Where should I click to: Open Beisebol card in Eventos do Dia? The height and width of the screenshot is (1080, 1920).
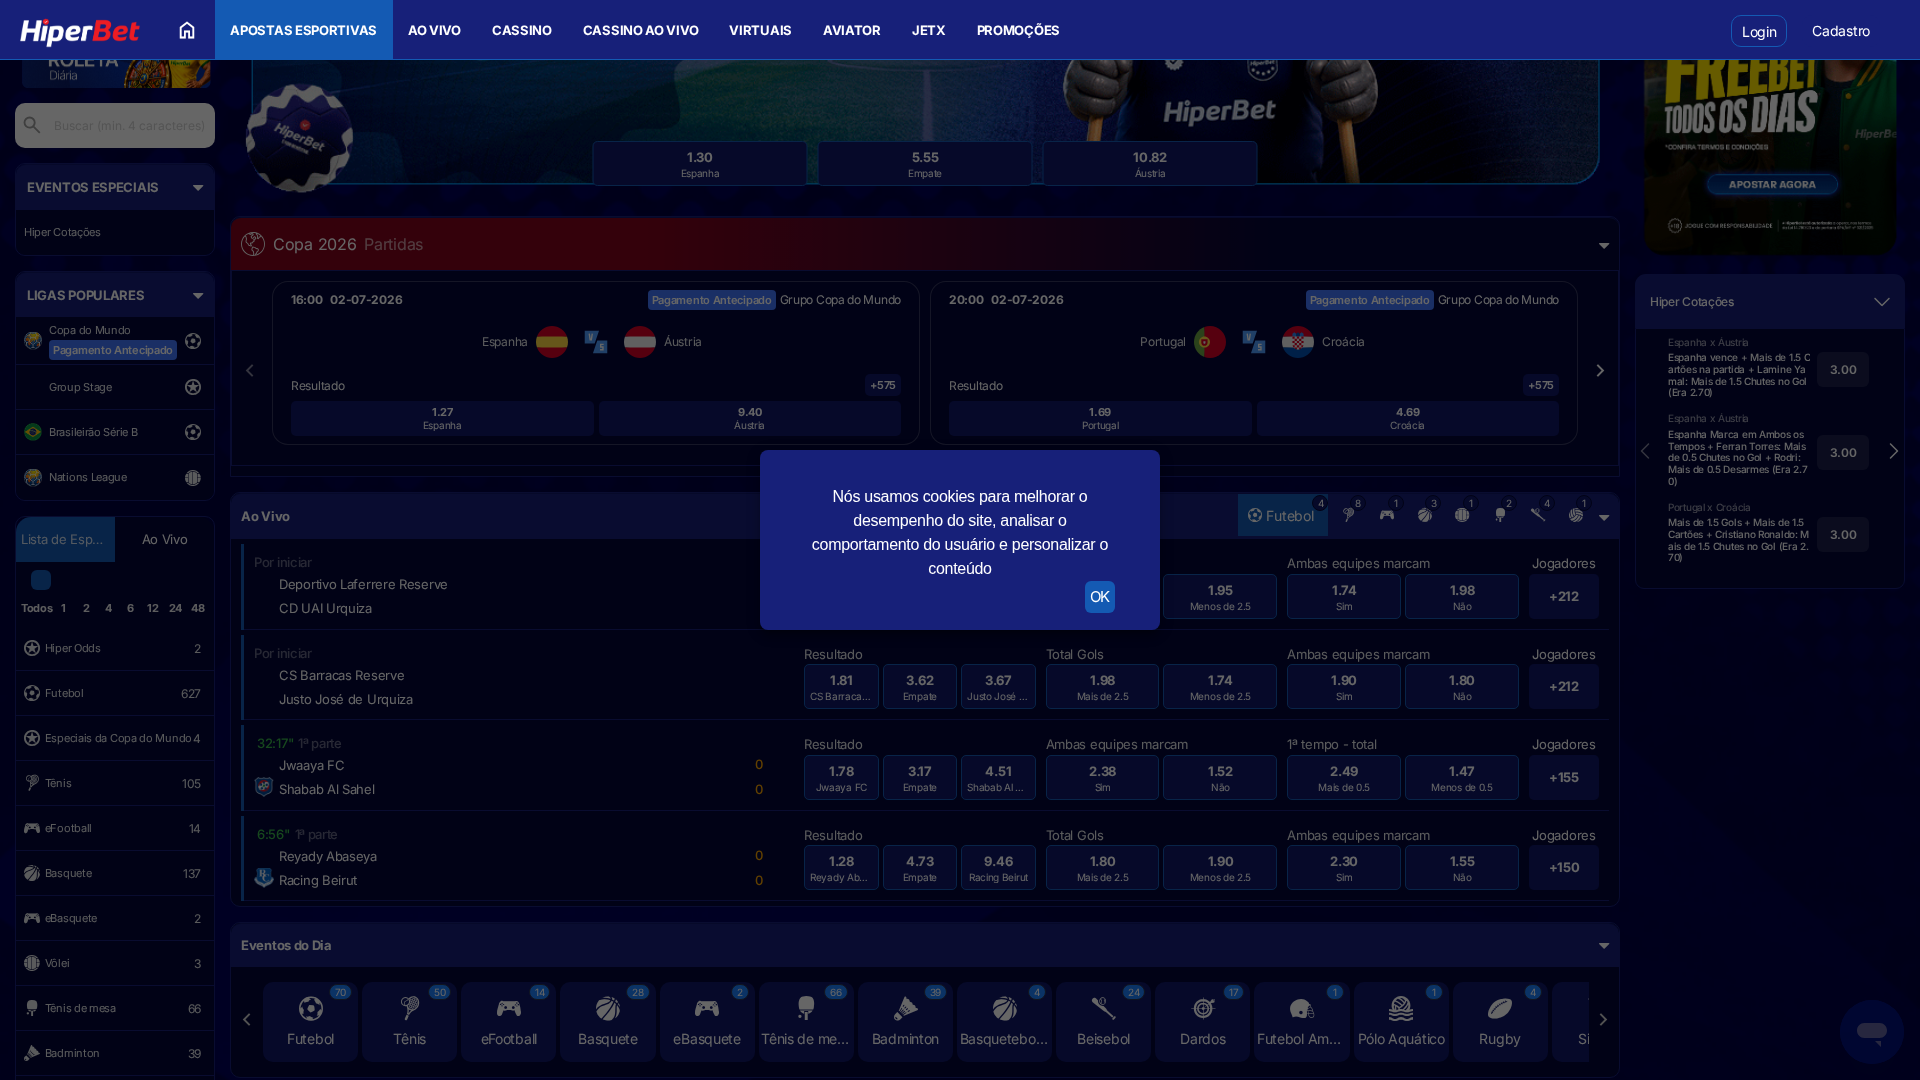coord(1104,1021)
